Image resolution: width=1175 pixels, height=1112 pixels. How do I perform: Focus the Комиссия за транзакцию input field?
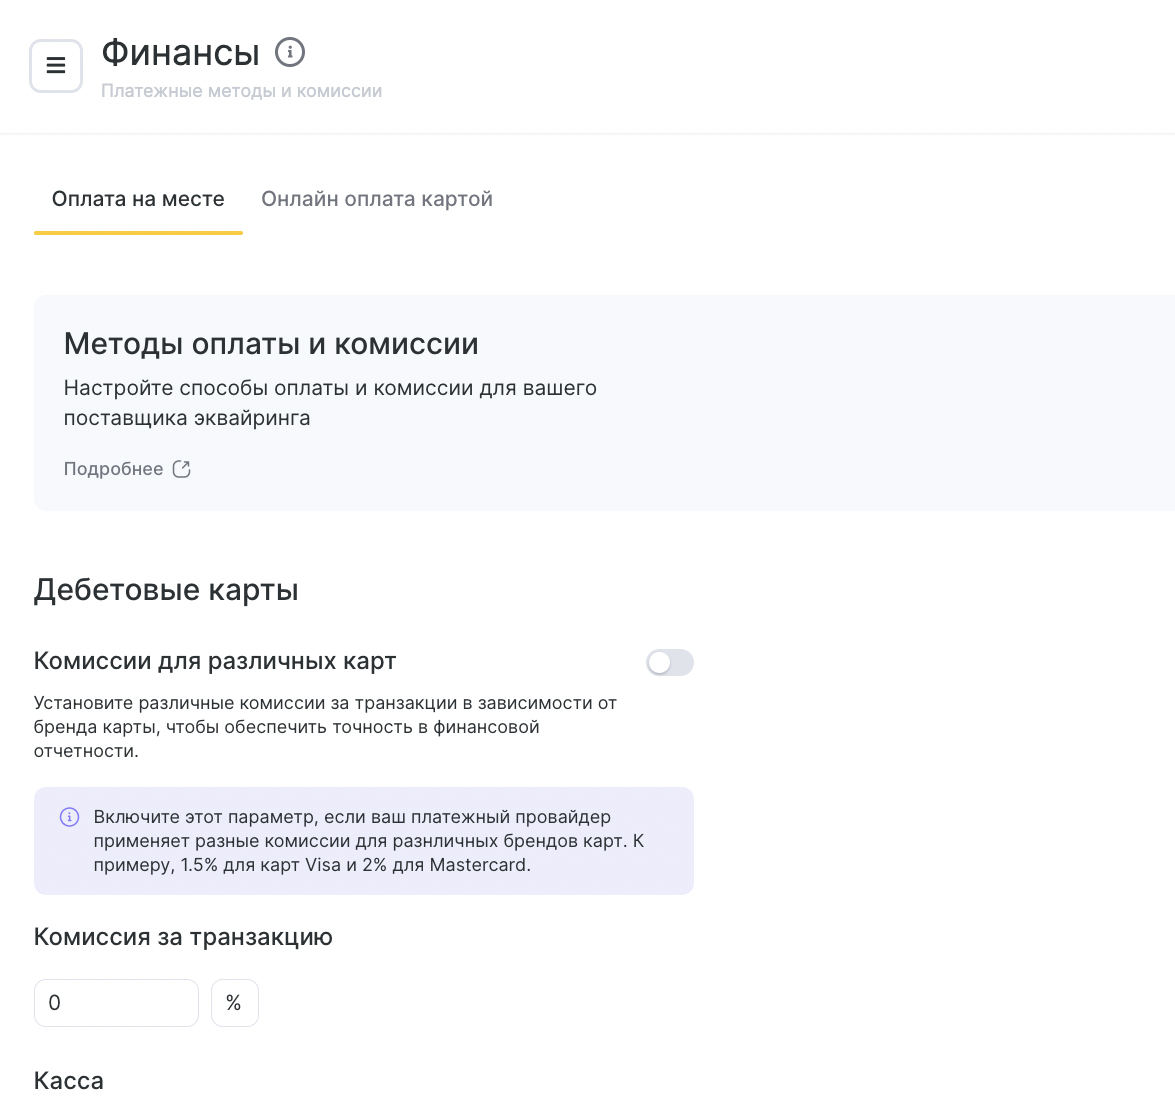point(116,1003)
